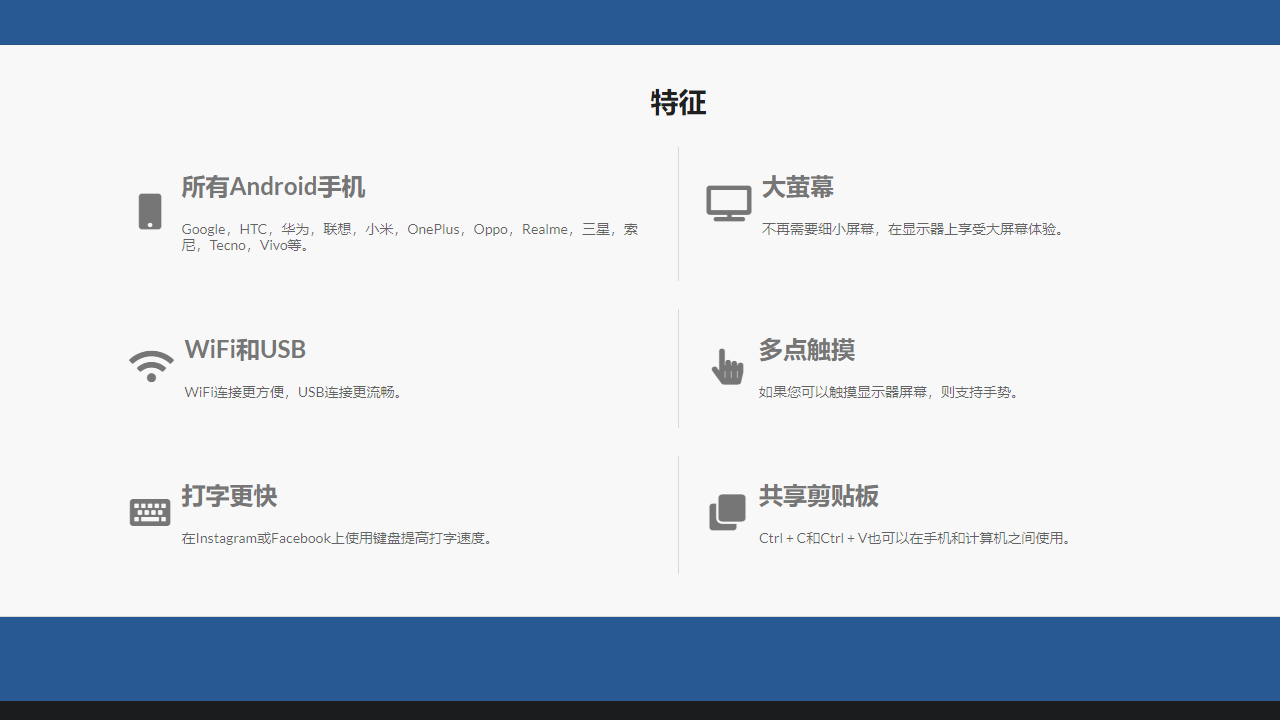Click the text mentioning OnePlus in the device list

pyautogui.click(x=433, y=229)
